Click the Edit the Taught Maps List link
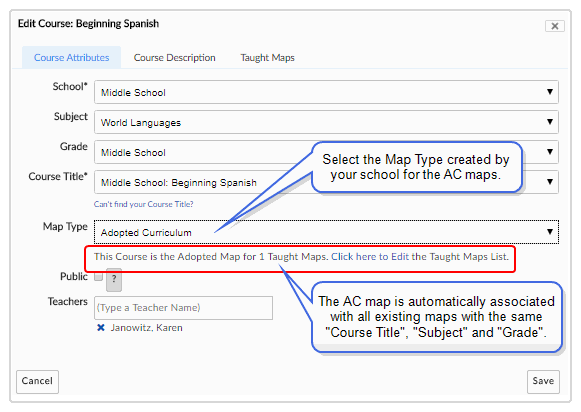Viewport: 581px width, 412px height. [x=420, y=257]
